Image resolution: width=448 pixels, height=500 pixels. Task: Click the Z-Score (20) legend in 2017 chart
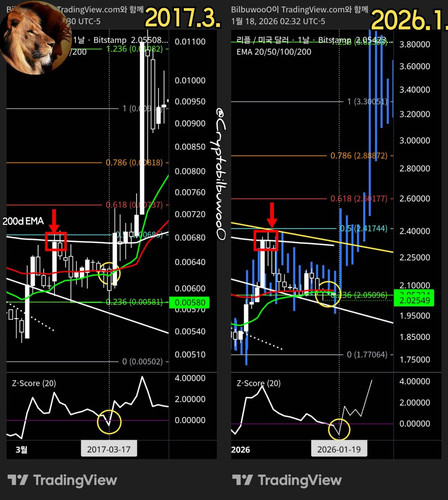pyautogui.click(x=34, y=383)
